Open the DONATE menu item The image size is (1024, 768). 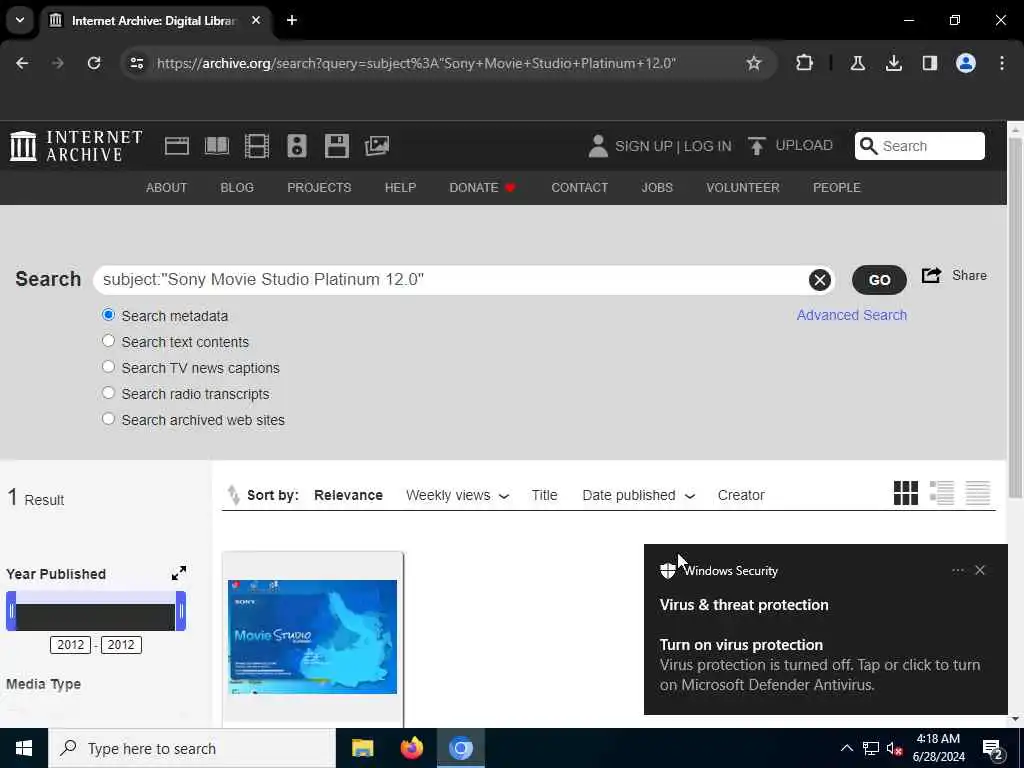[x=483, y=188]
